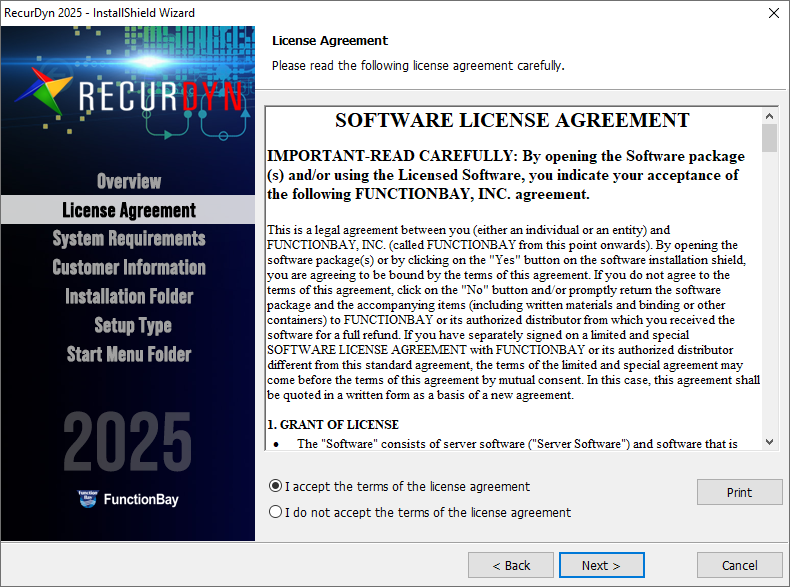The image size is (790, 587).
Task: Click the license scrollbar down arrow
Action: click(769, 442)
